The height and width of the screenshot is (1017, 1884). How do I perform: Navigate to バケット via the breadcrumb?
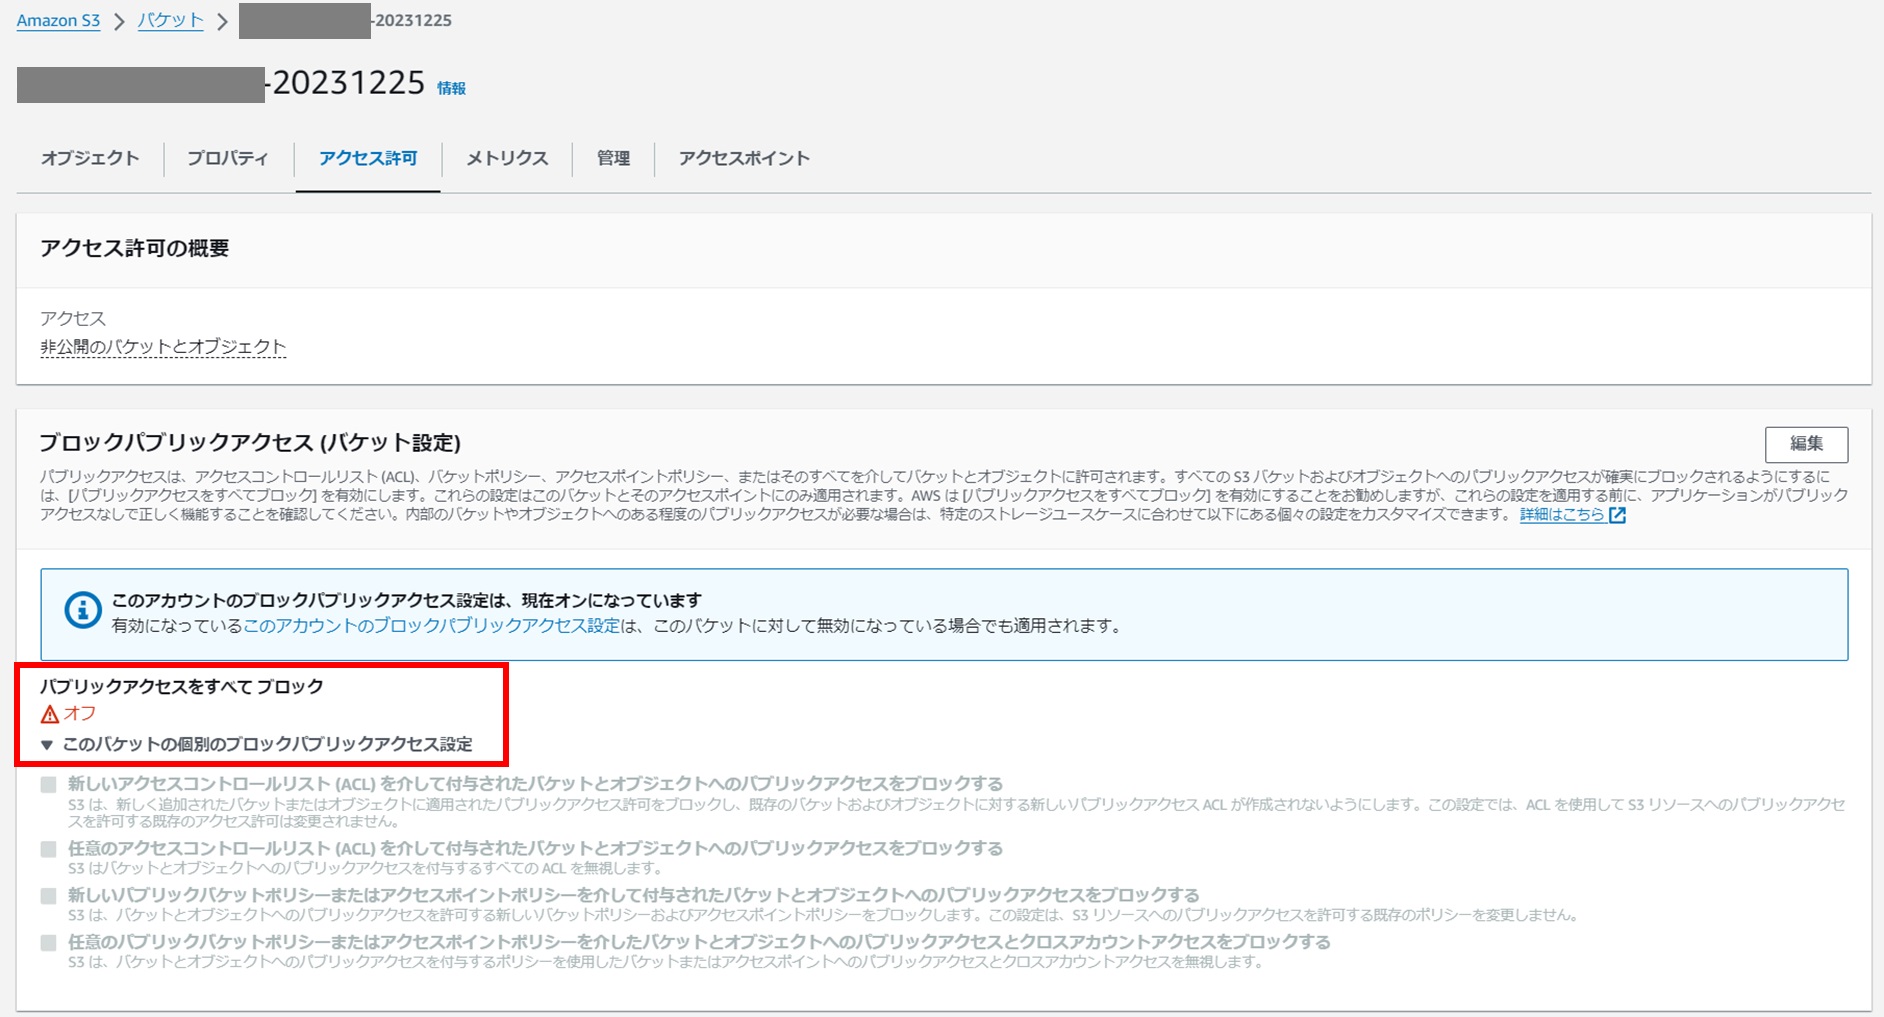pos(169,19)
